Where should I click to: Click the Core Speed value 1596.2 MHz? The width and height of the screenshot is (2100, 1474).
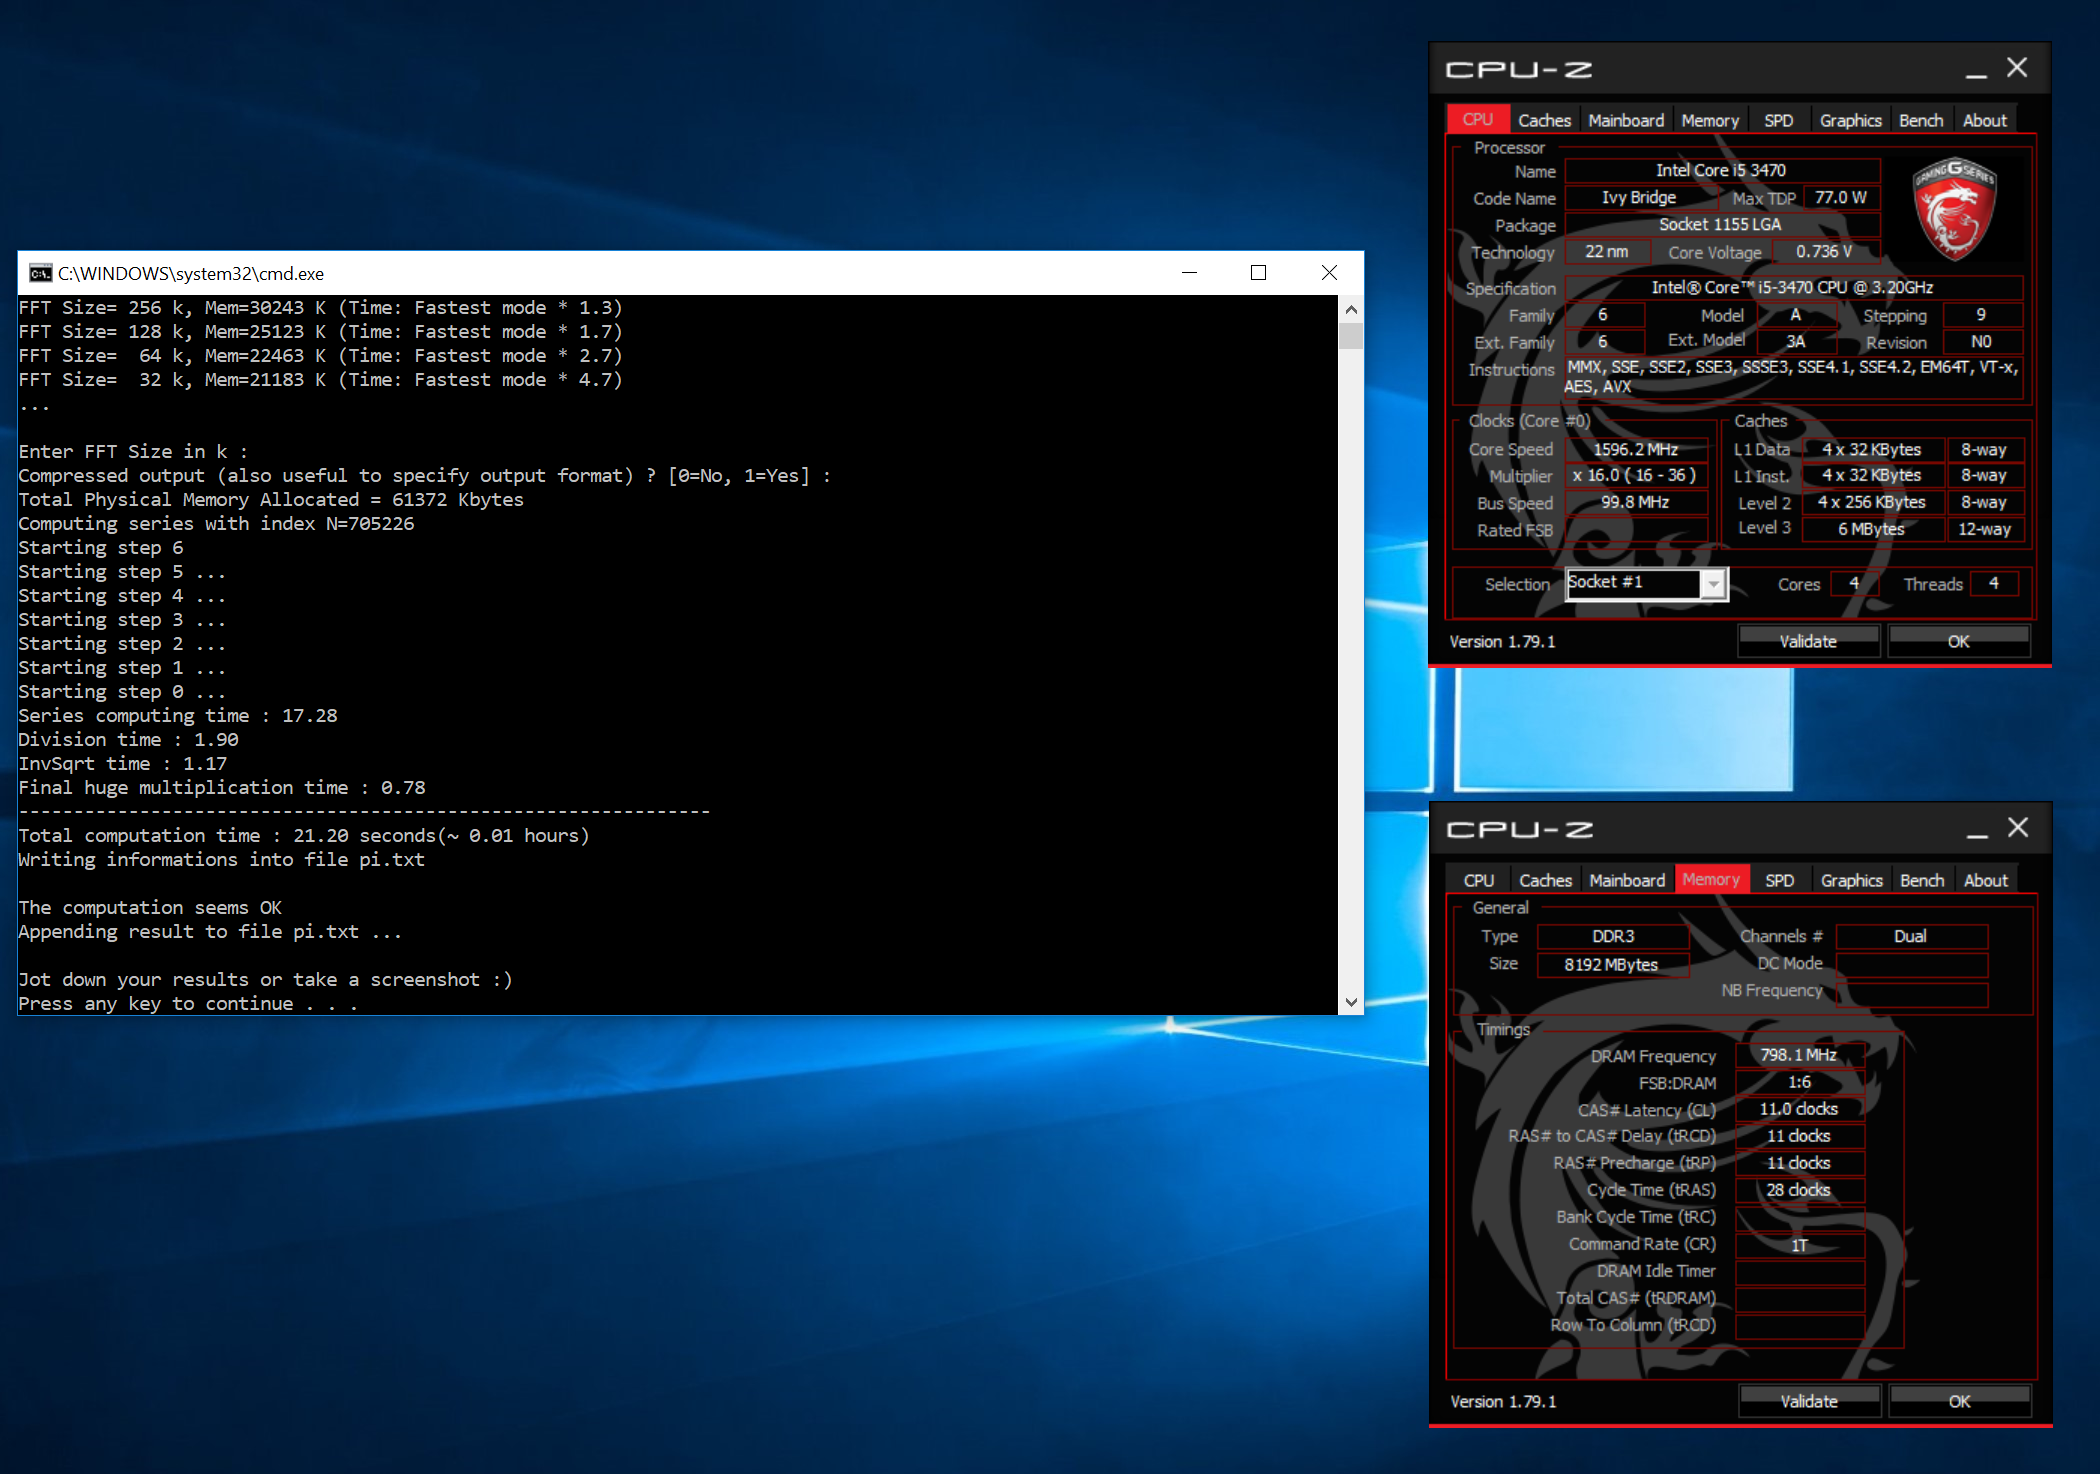click(x=1635, y=449)
